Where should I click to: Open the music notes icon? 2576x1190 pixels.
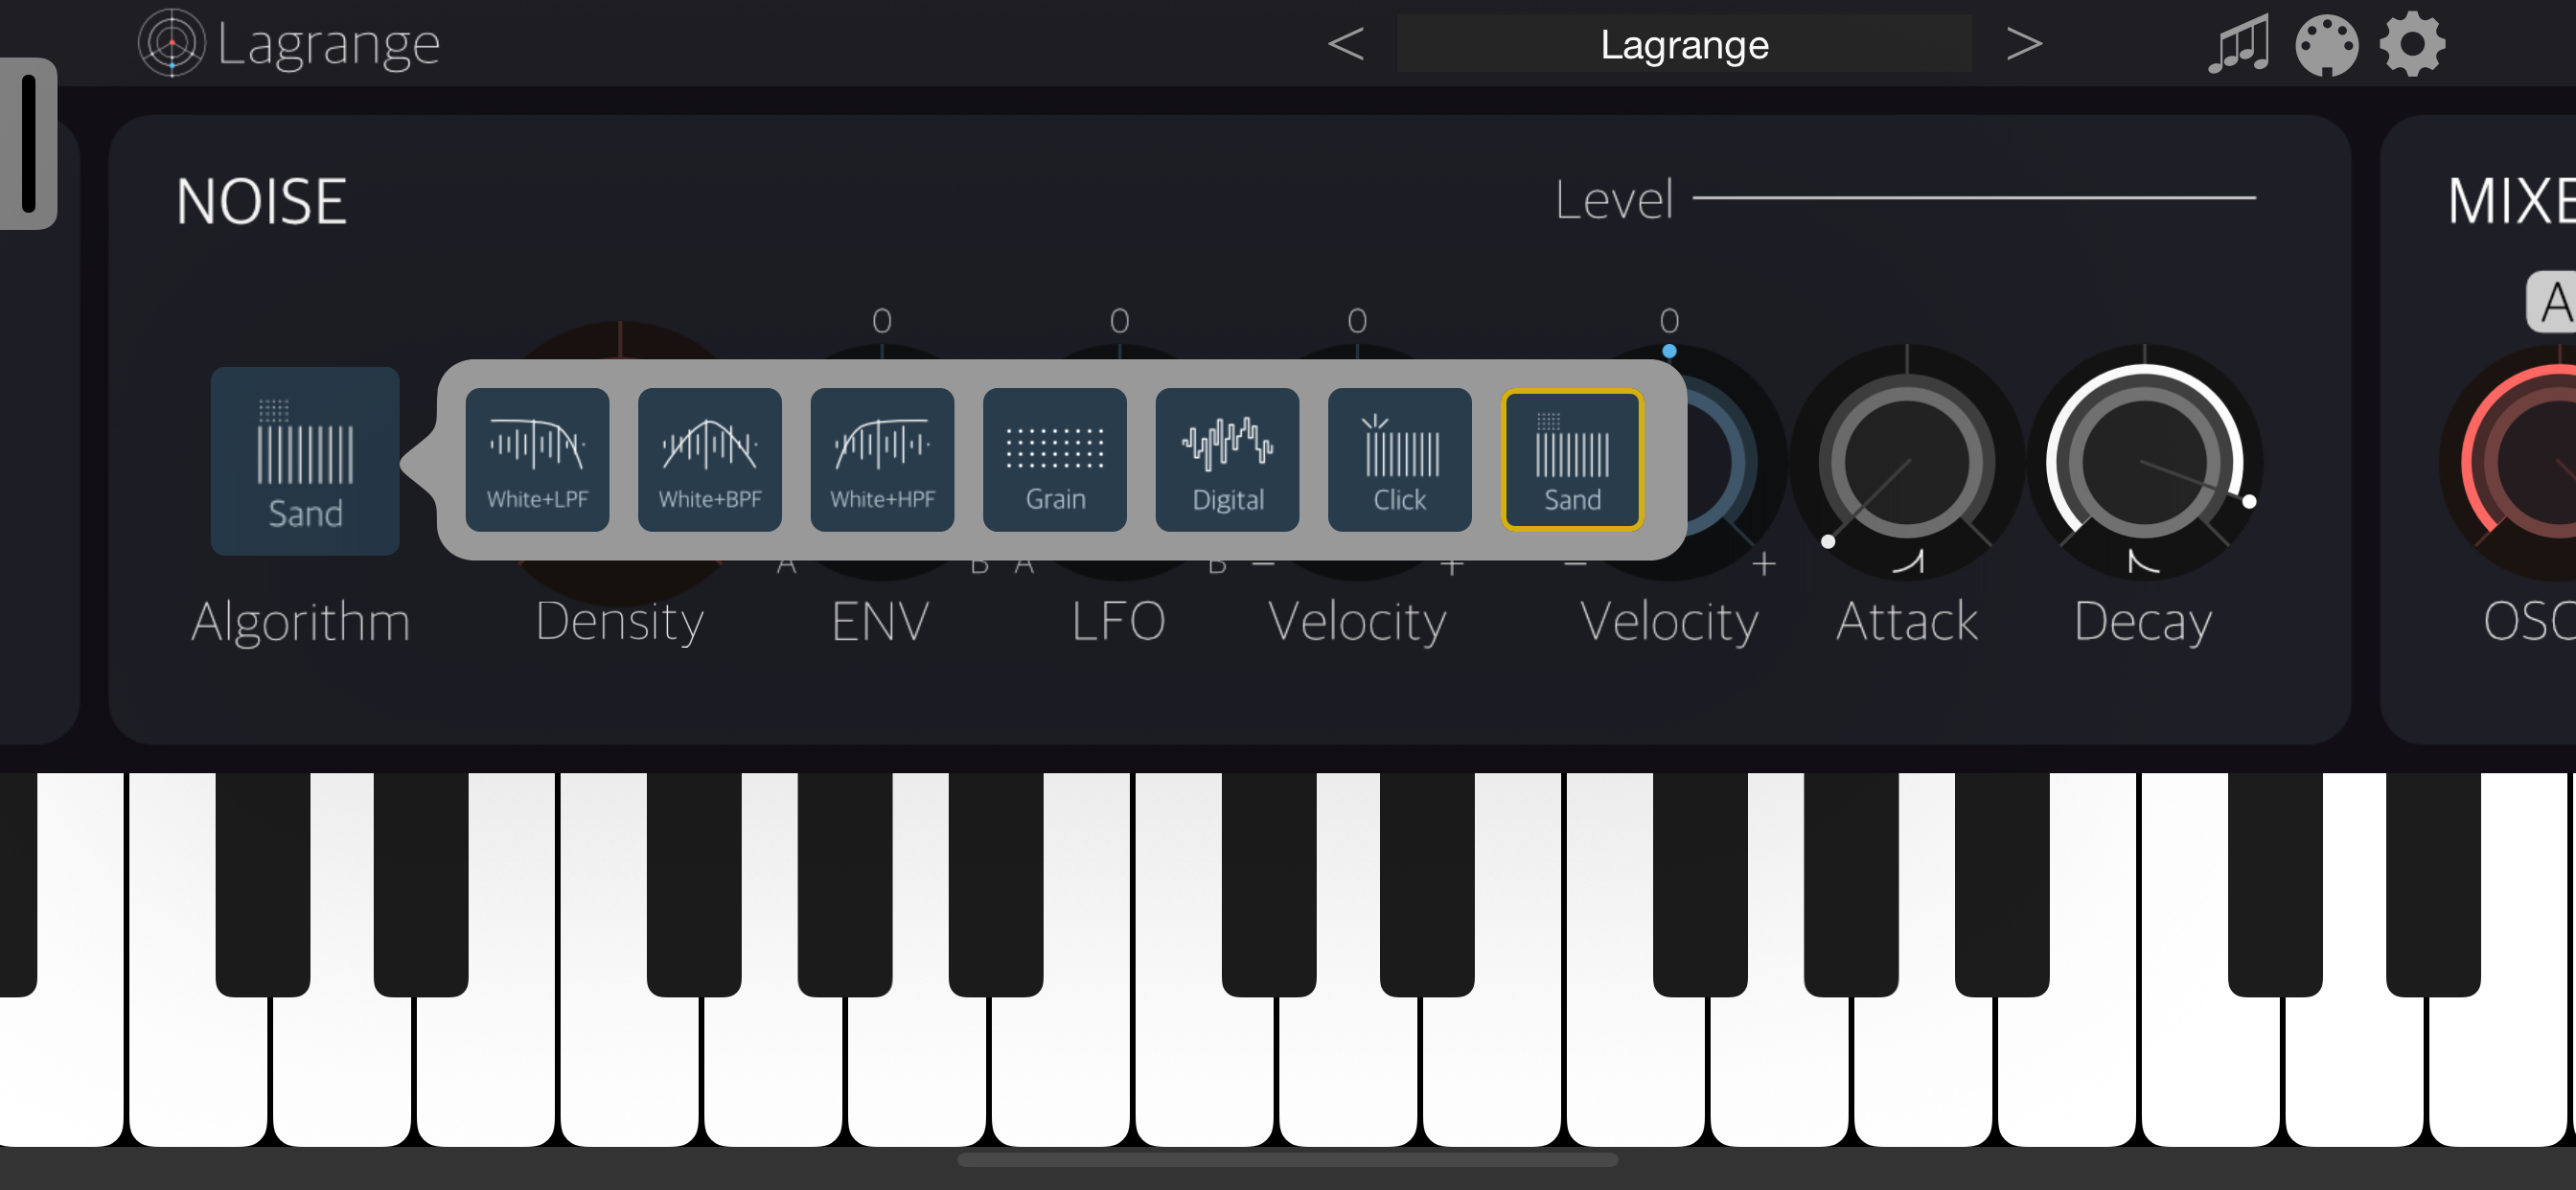tap(2238, 45)
